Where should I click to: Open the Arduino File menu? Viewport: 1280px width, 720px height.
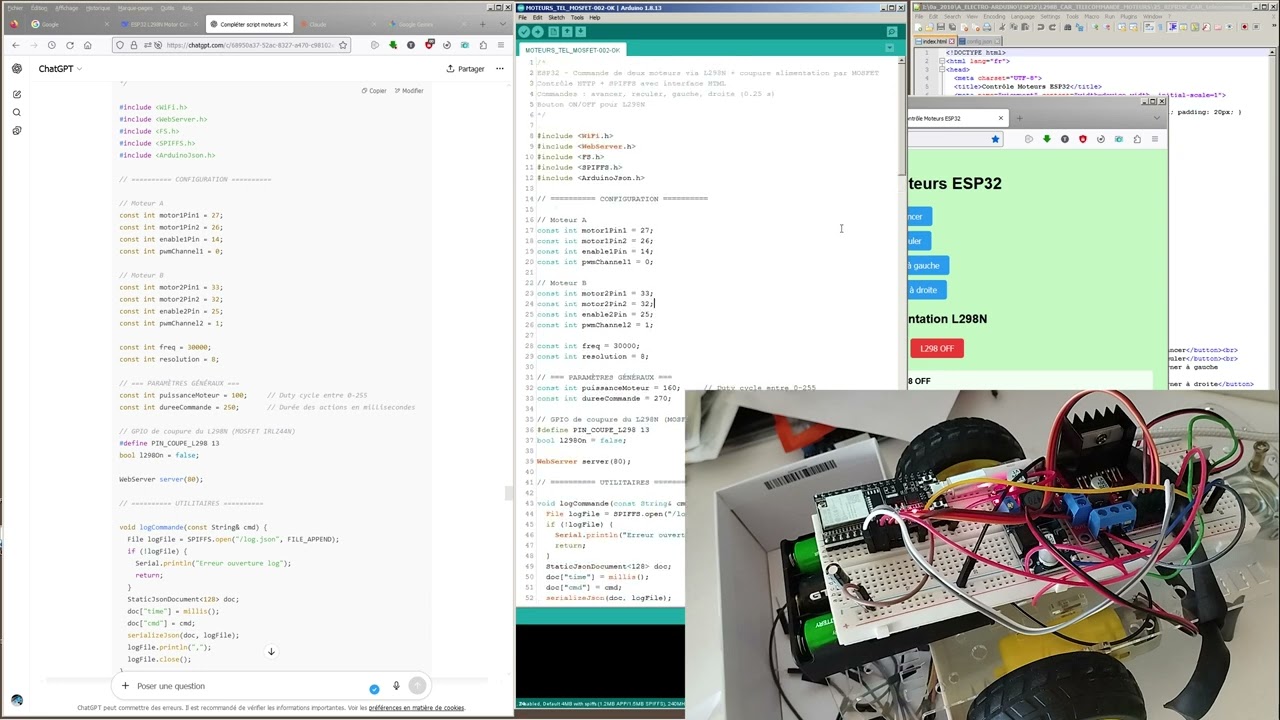tap(523, 17)
